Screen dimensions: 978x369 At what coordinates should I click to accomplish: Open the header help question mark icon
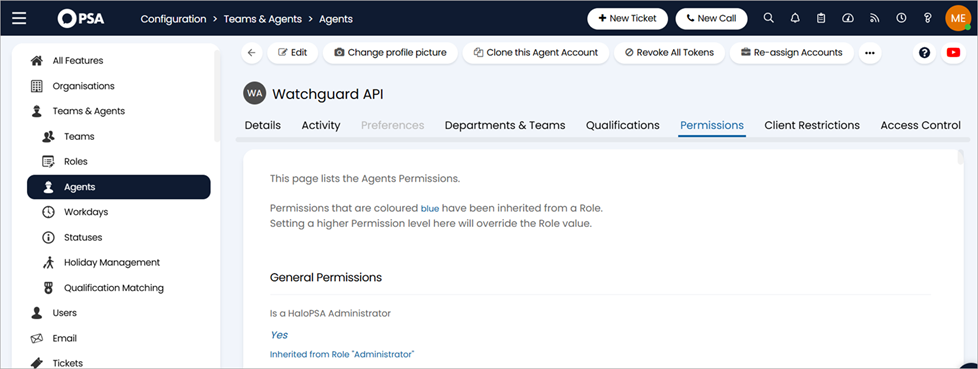coord(927,18)
